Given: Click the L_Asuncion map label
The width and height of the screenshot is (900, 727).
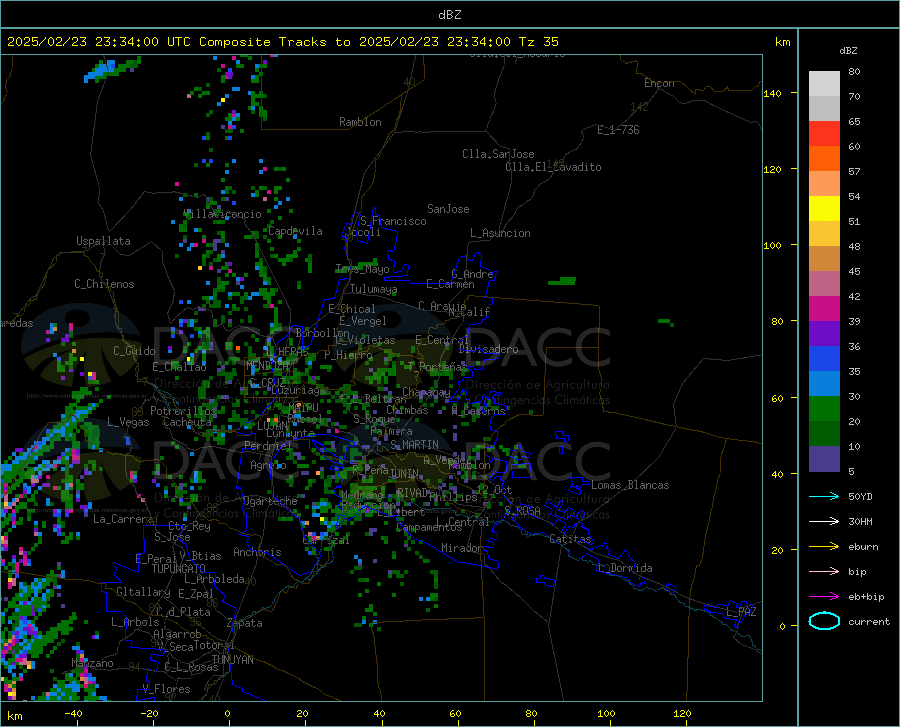Looking at the screenshot, I should click(x=500, y=233).
